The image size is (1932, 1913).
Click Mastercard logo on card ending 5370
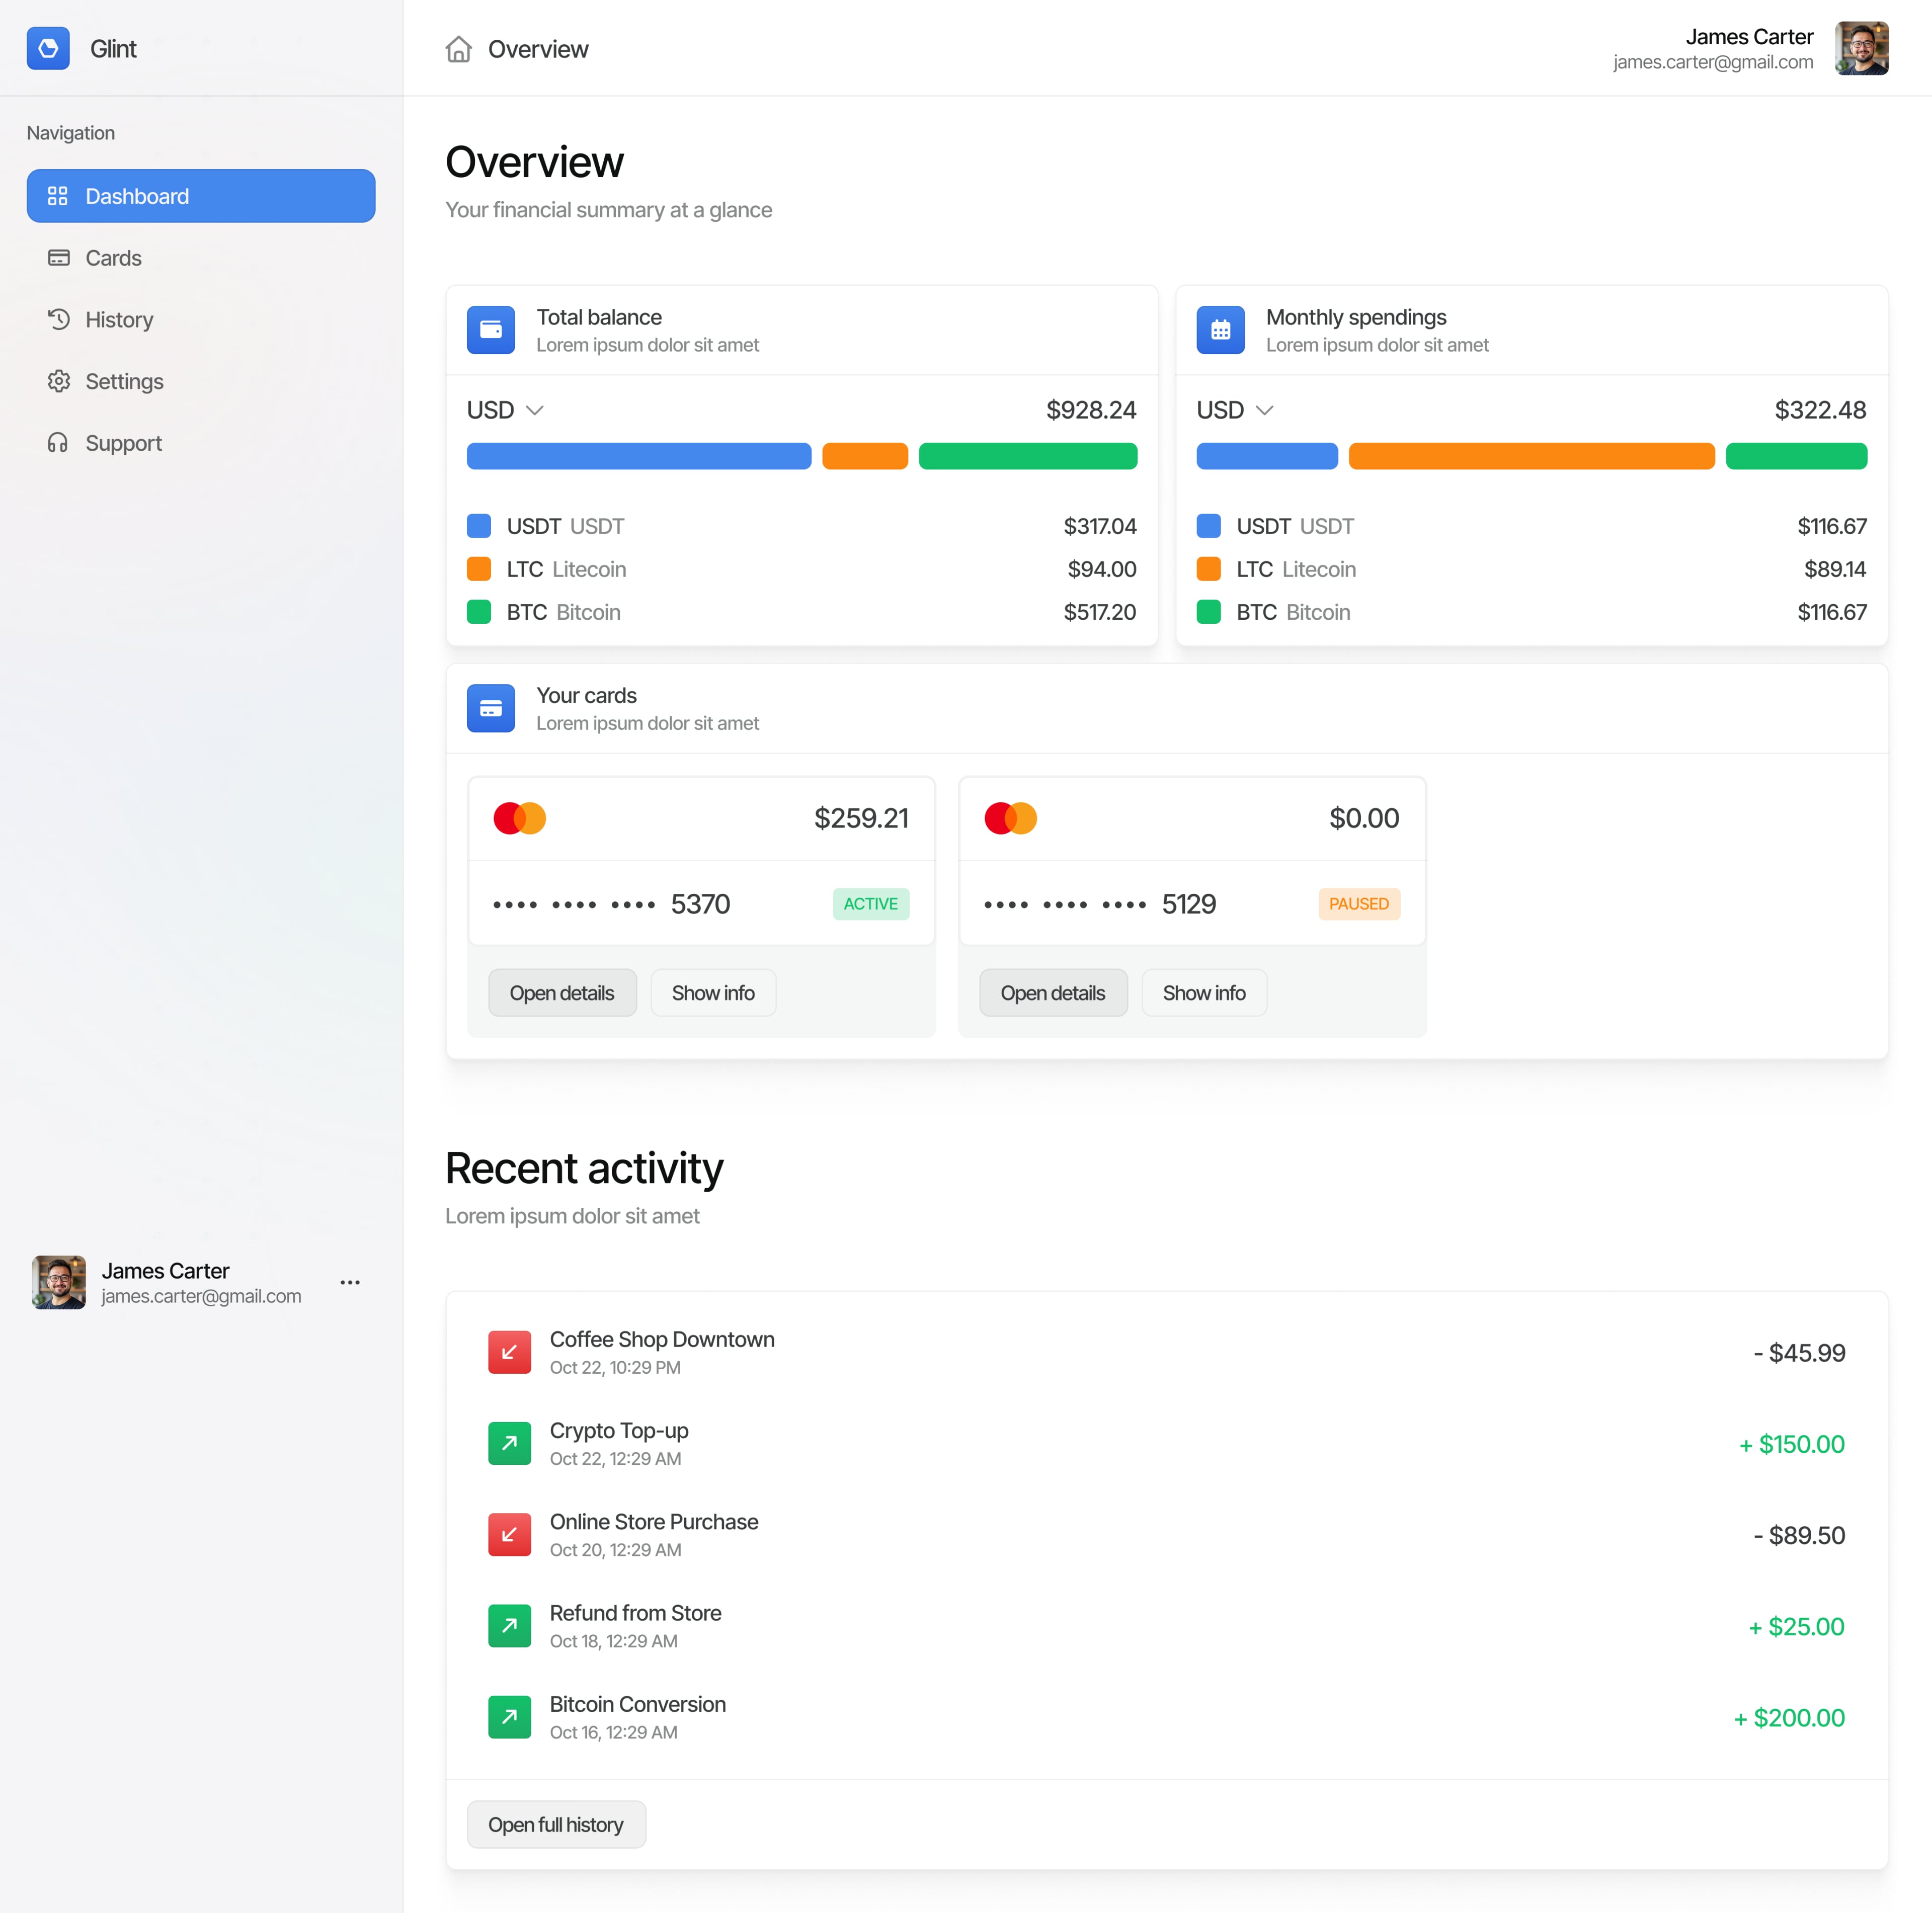pyautogui.click(x=520, y=818)
